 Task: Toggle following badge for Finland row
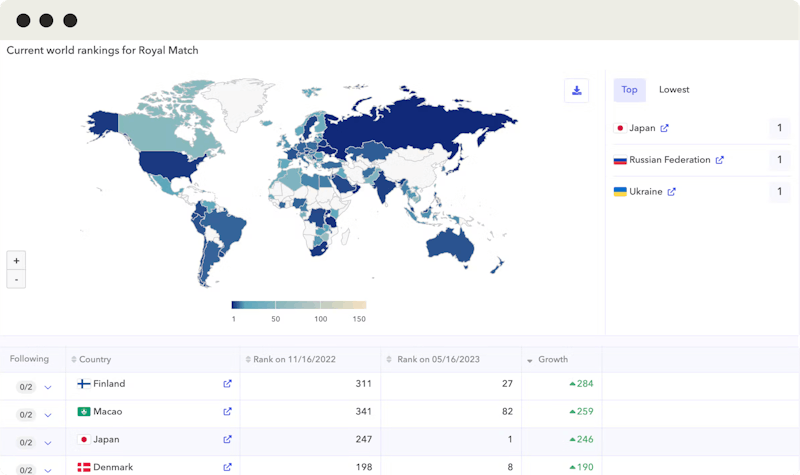click(25, 386)
